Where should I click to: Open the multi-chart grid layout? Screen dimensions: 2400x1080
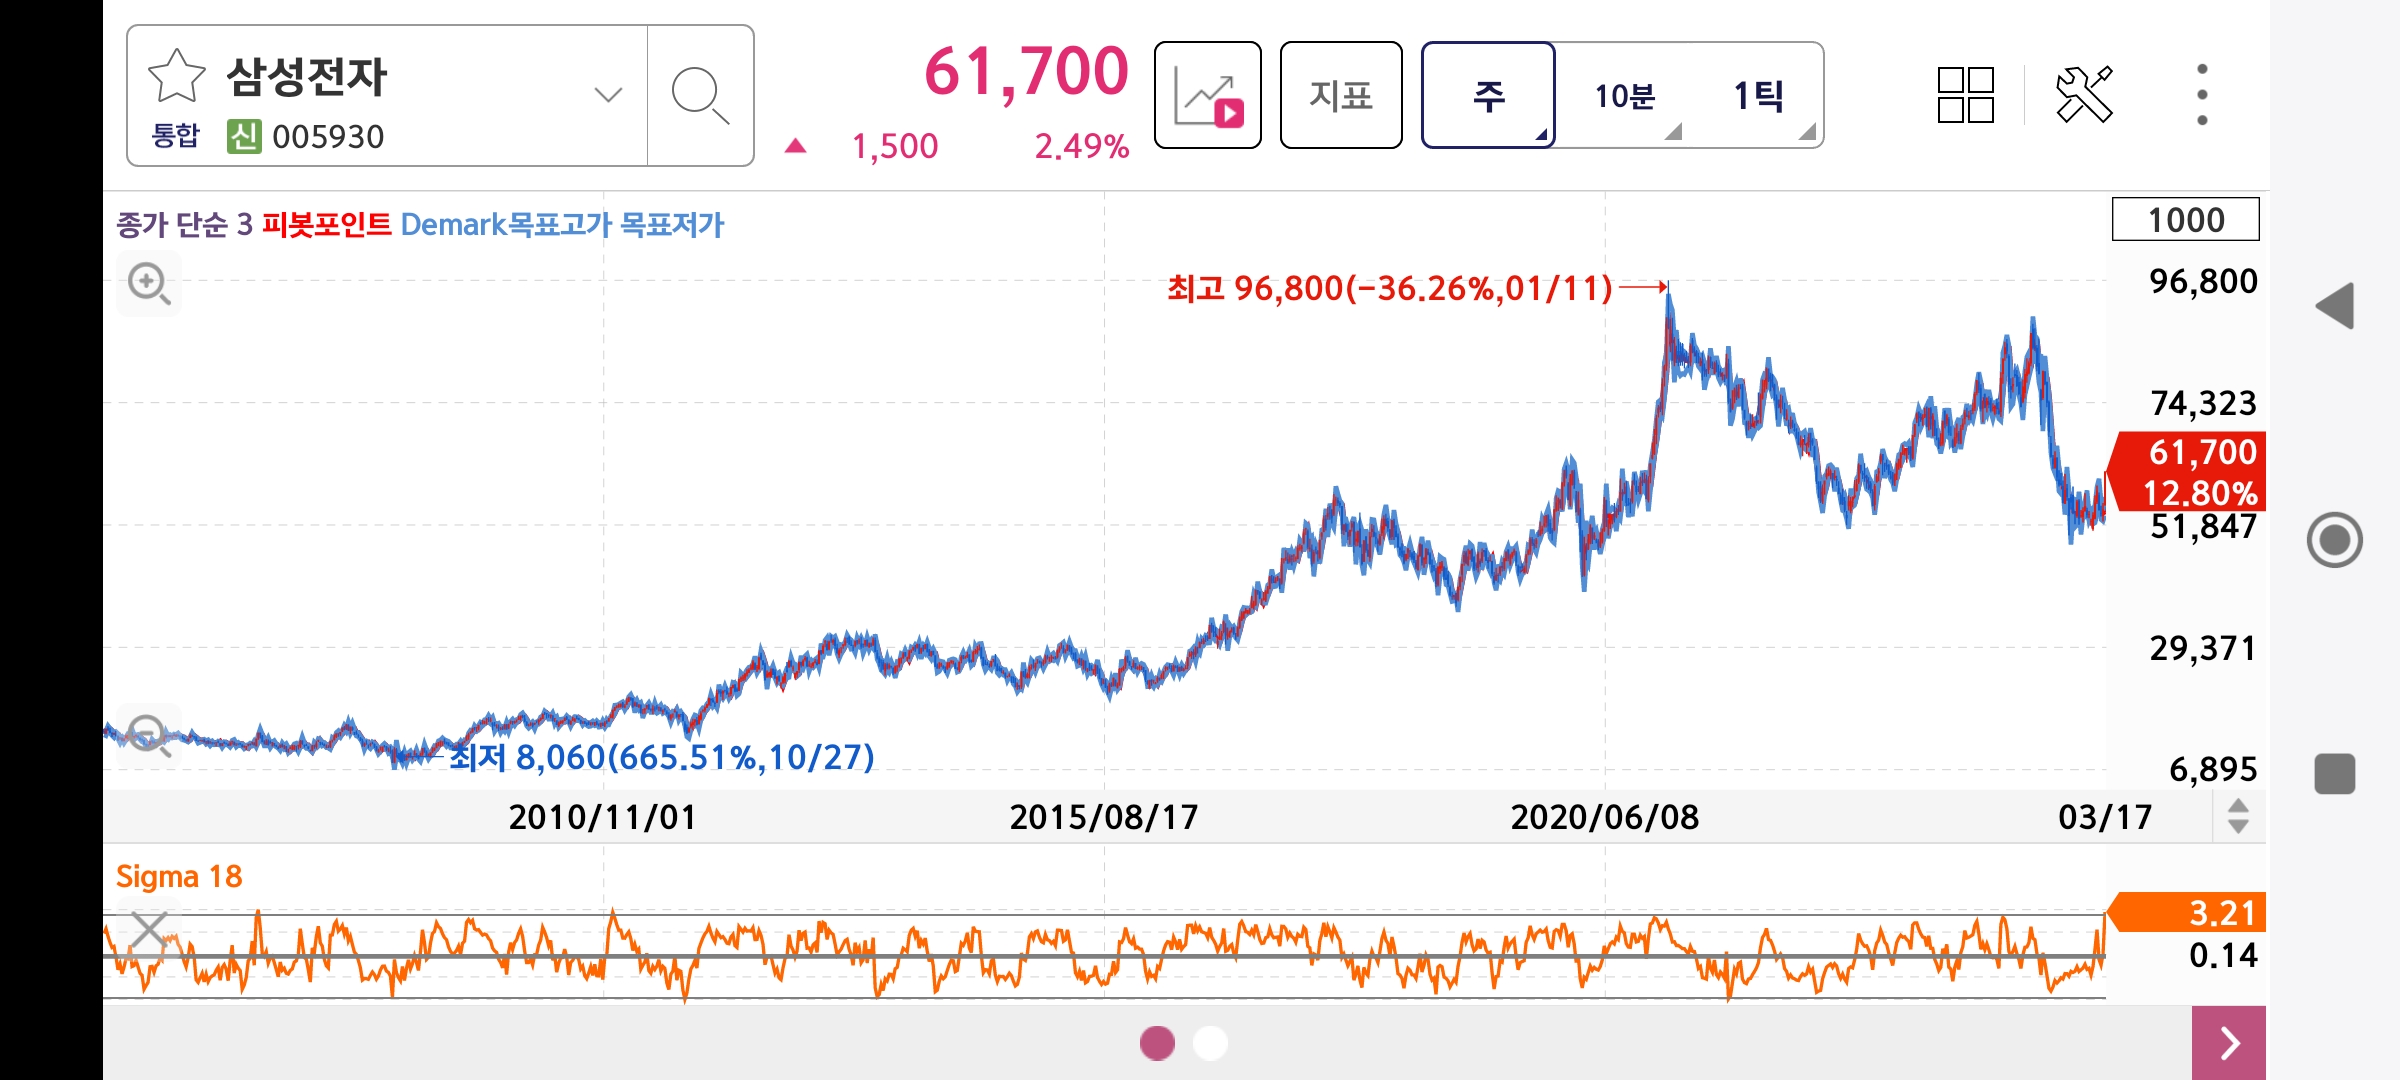(x=1965, y=96)
